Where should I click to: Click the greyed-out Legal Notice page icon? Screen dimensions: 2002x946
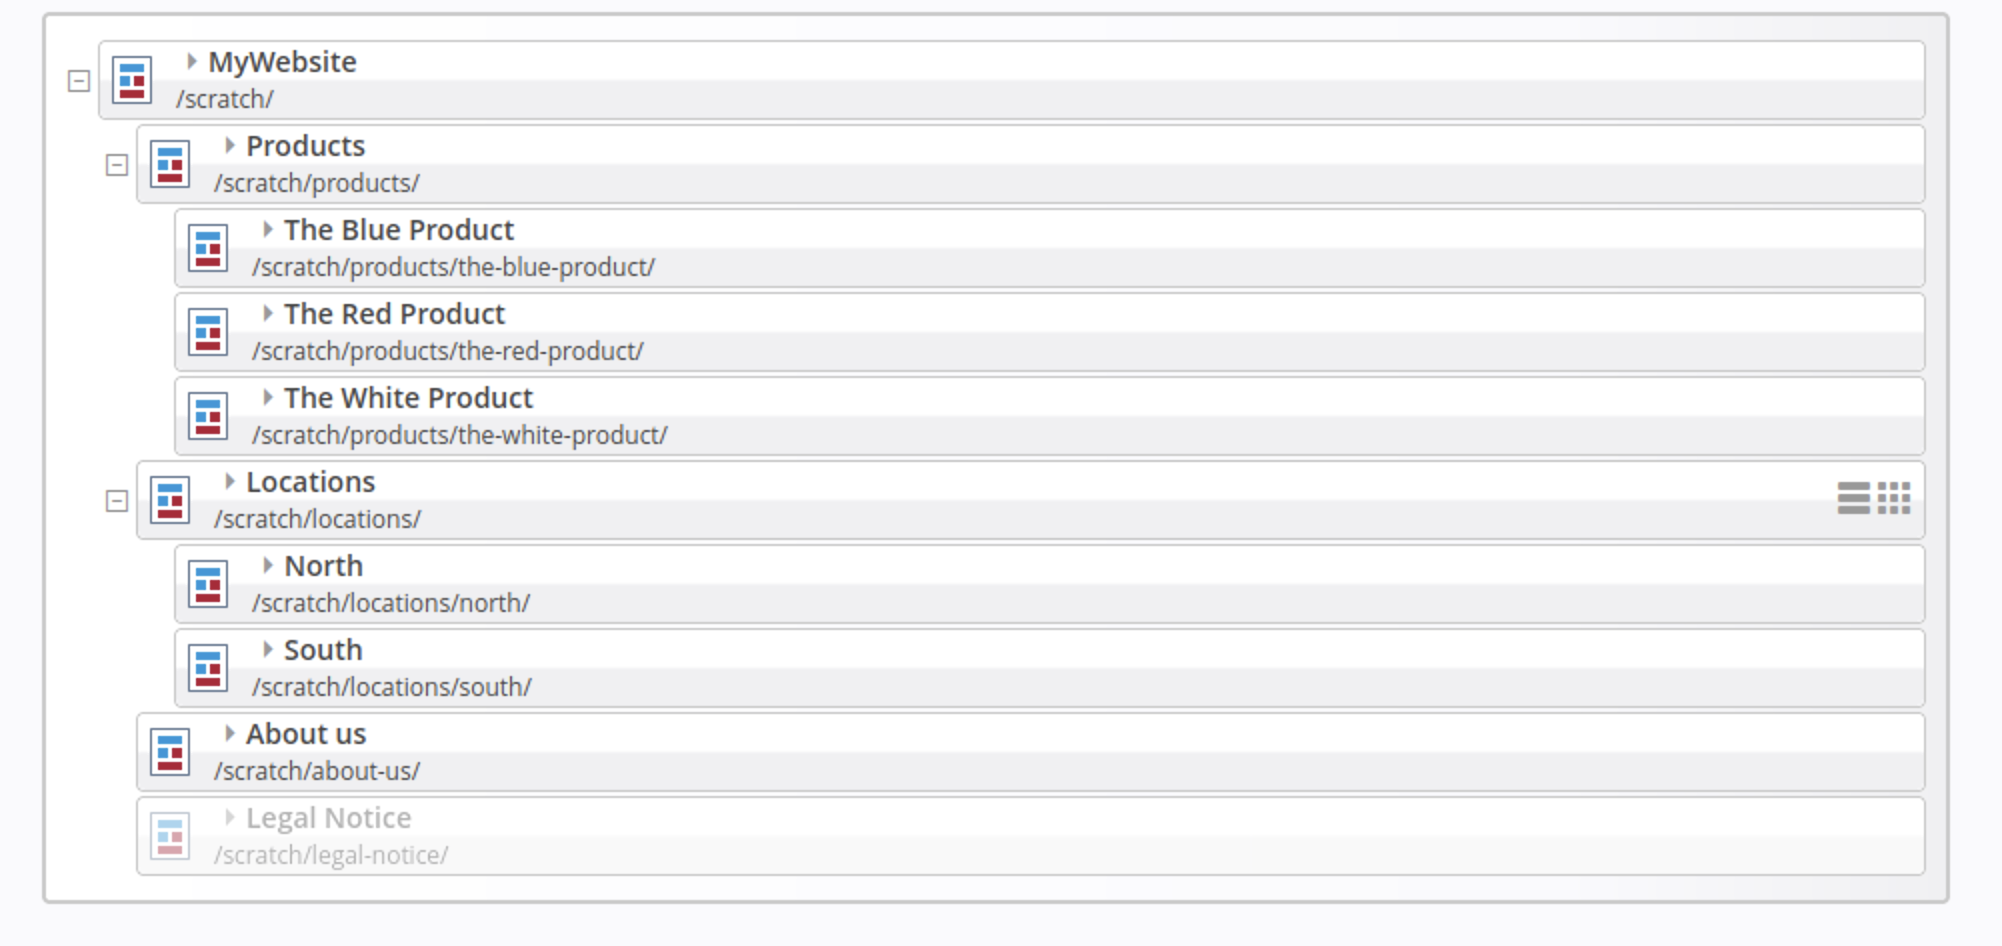pos(170,836)
